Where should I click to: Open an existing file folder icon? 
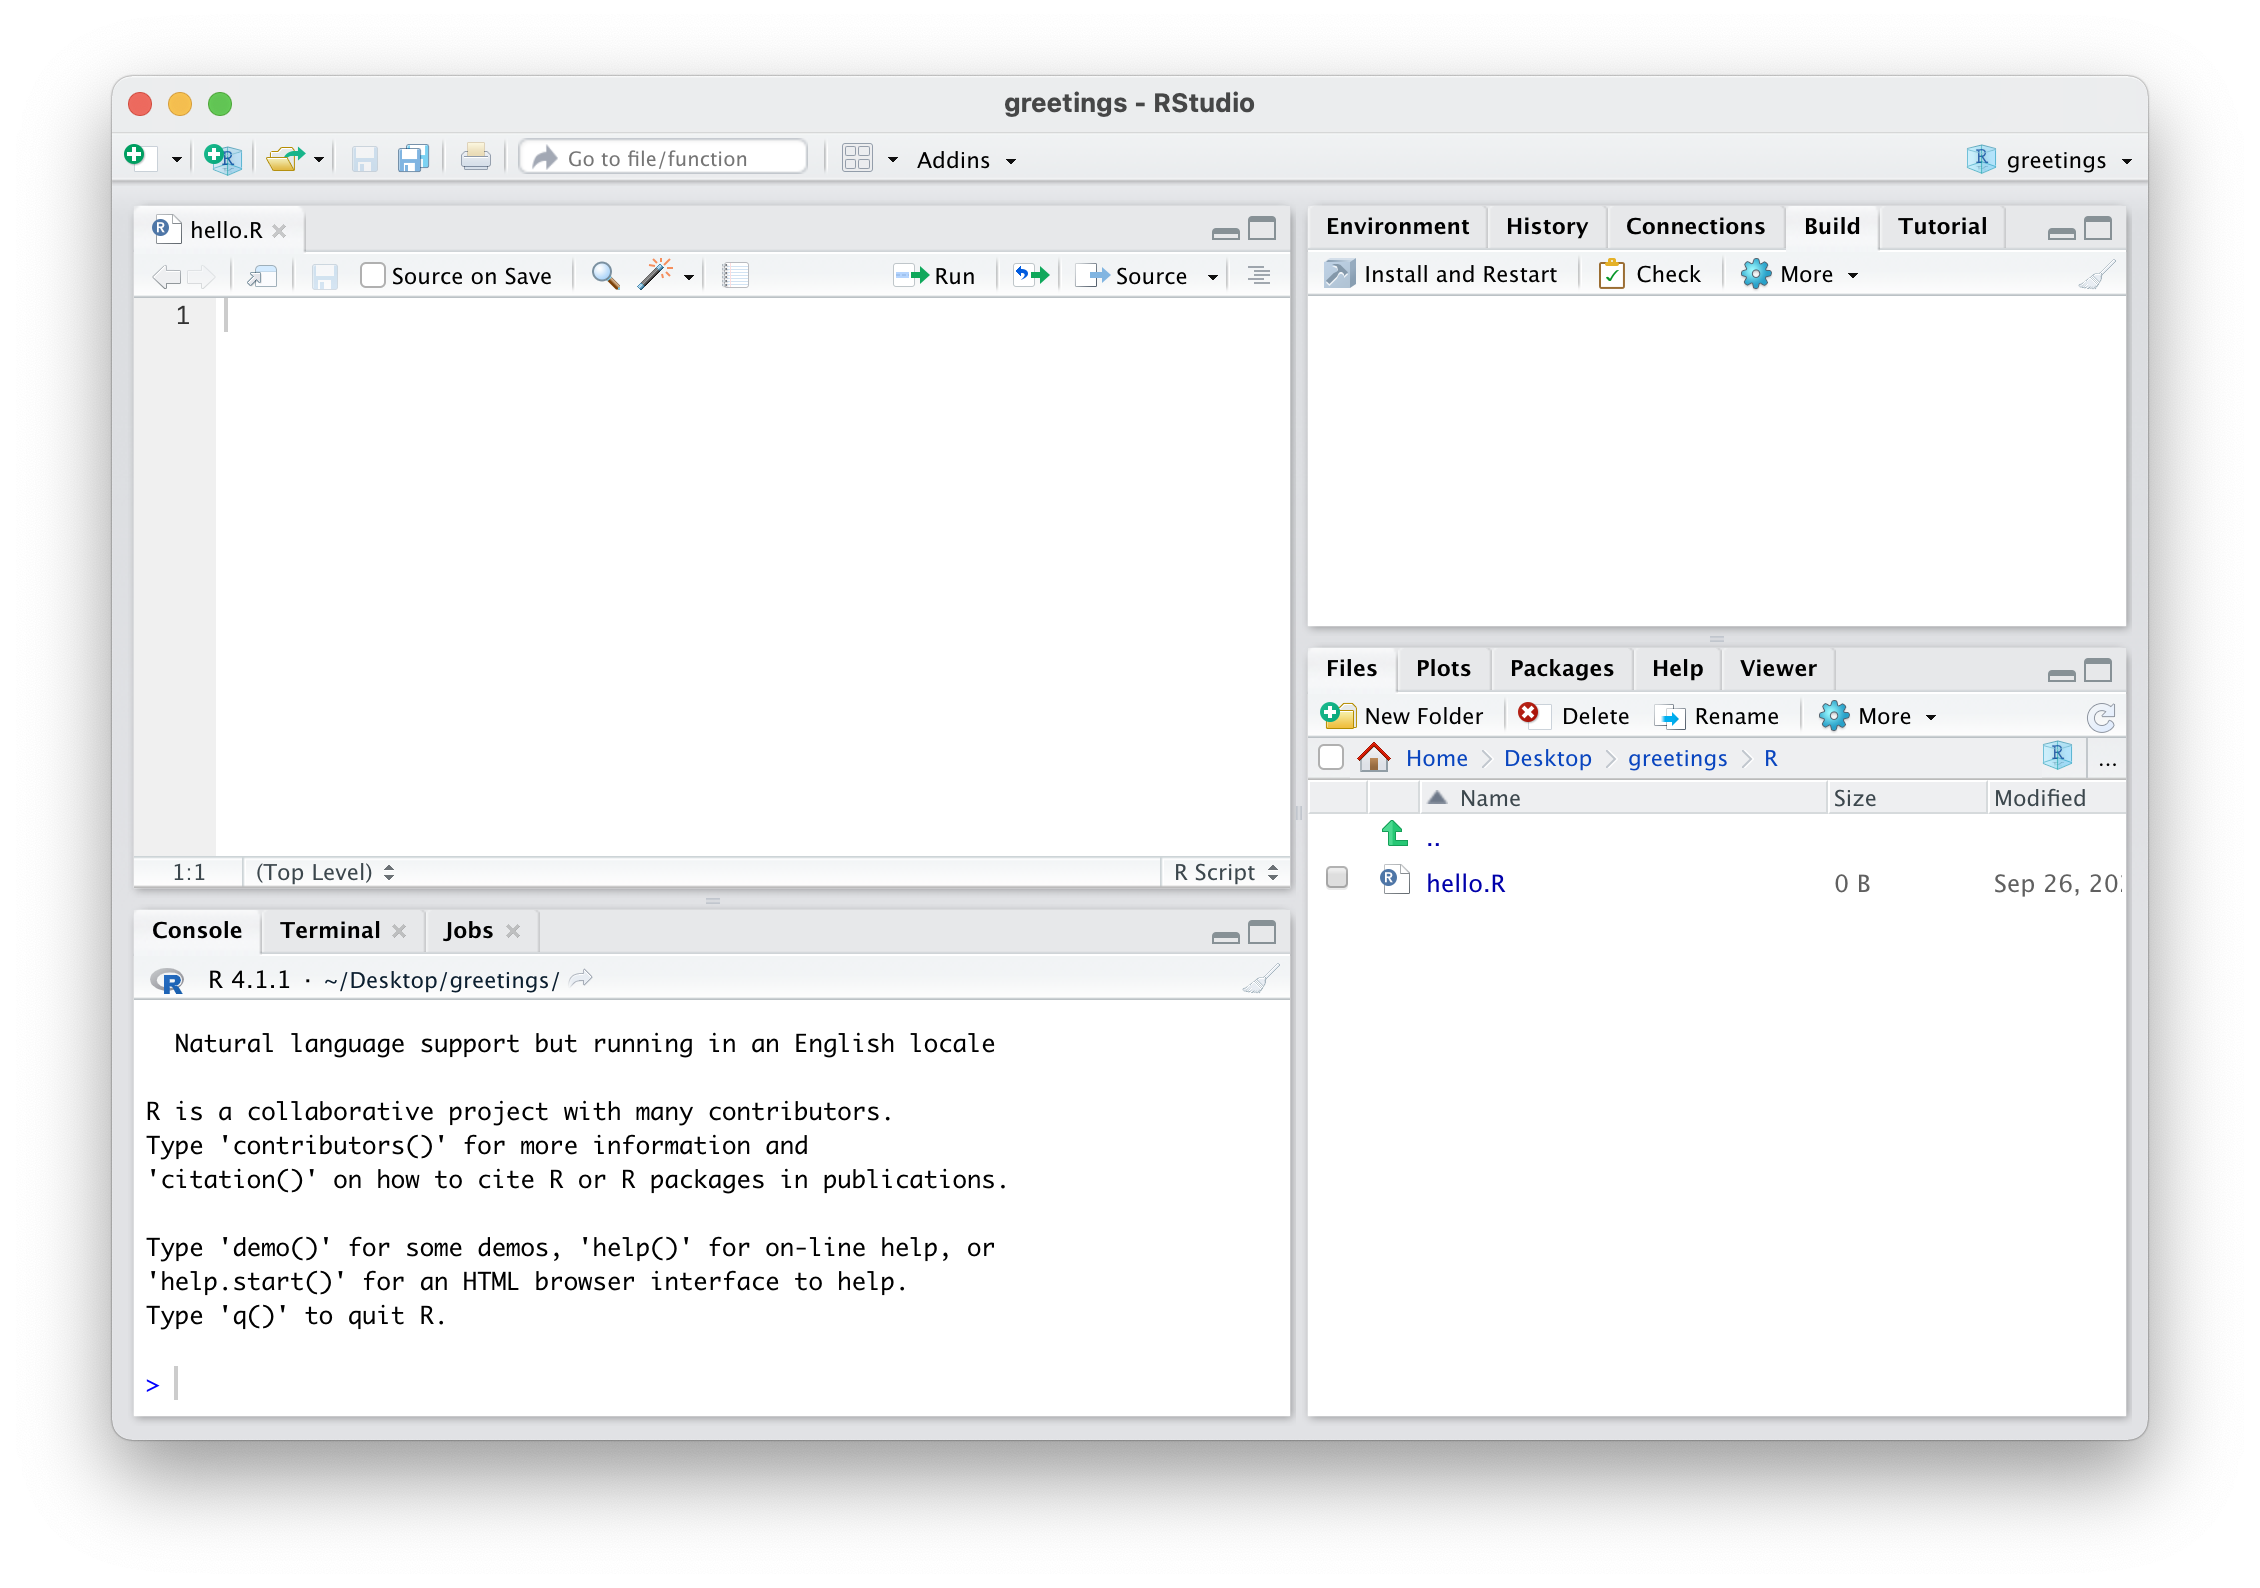coord(285,158)
